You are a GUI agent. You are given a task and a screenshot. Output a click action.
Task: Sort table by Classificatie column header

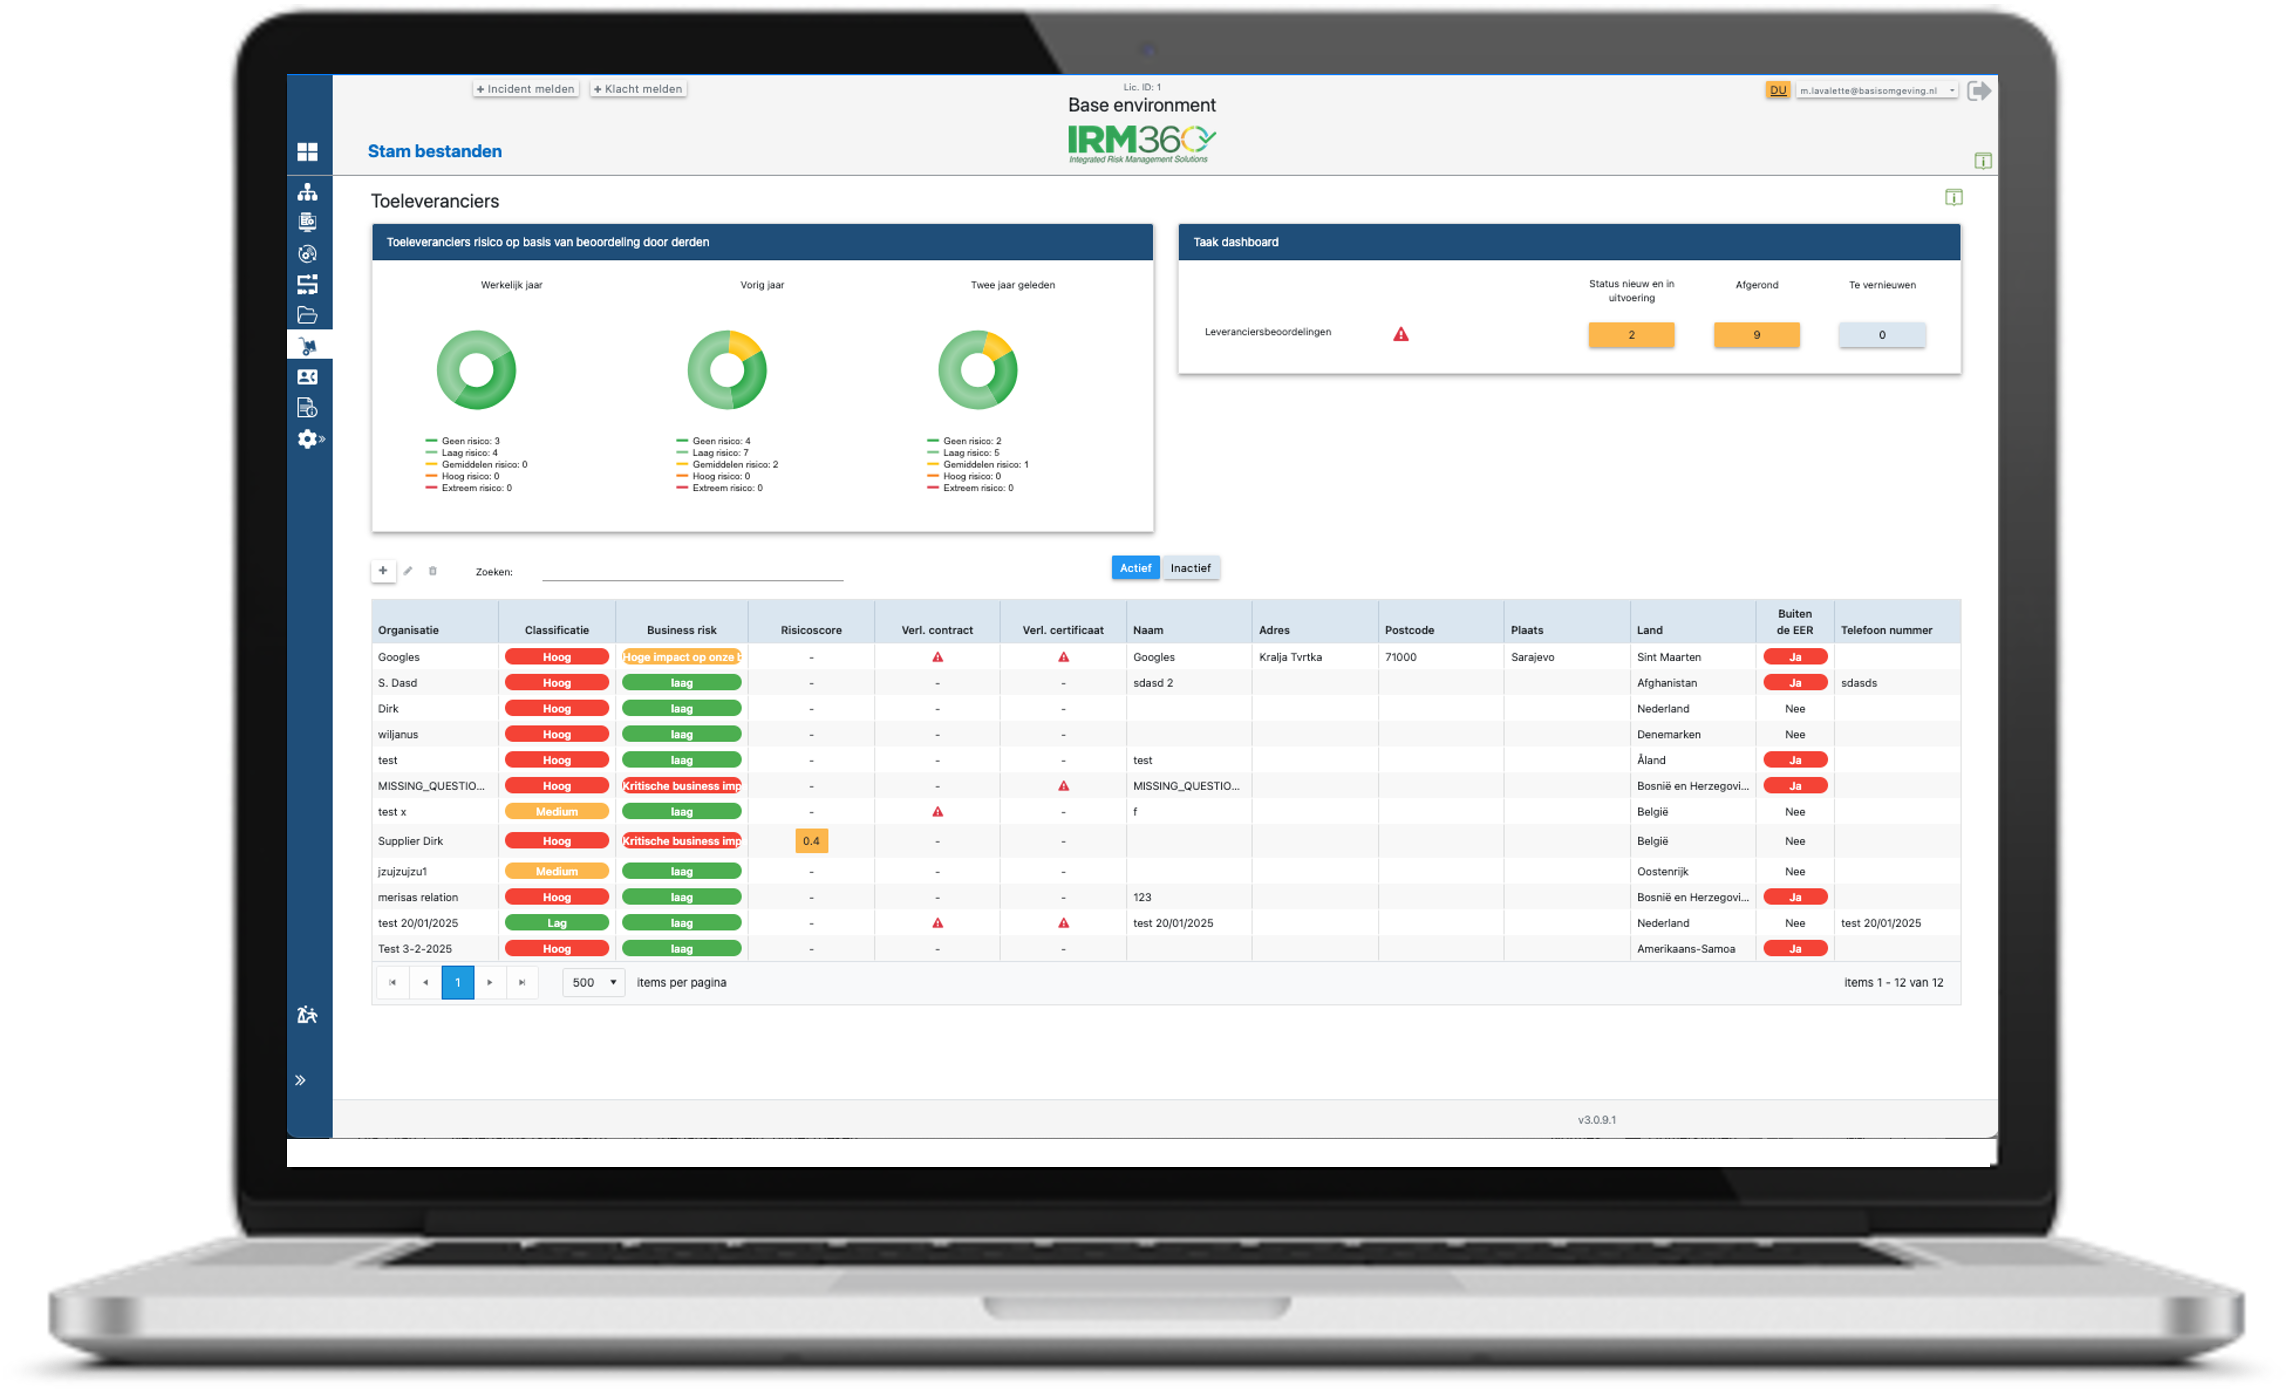556,630
